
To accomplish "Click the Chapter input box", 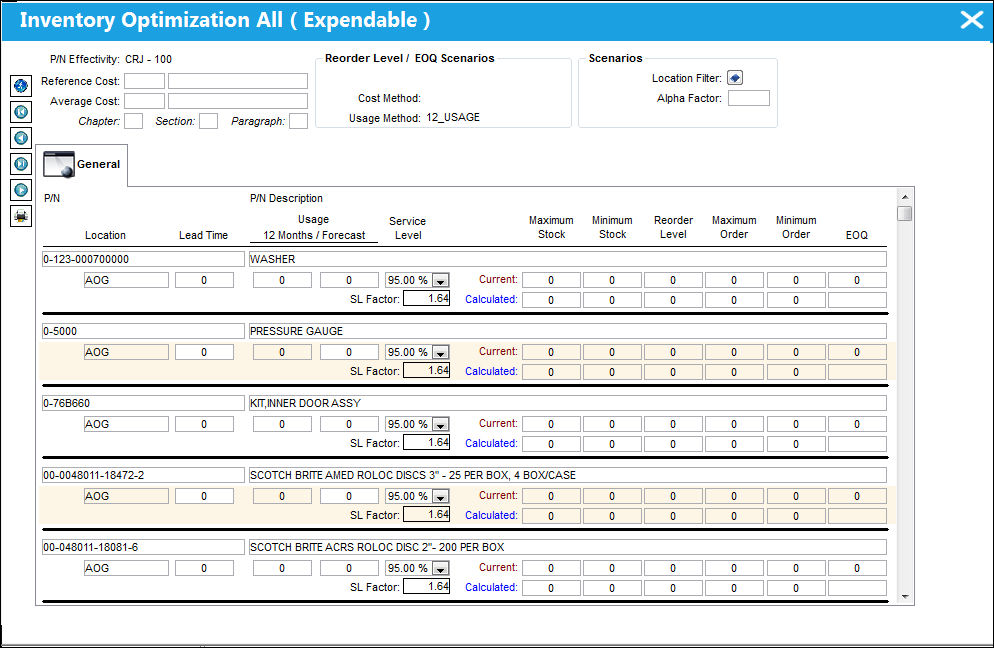I will [x=133, y=121].
